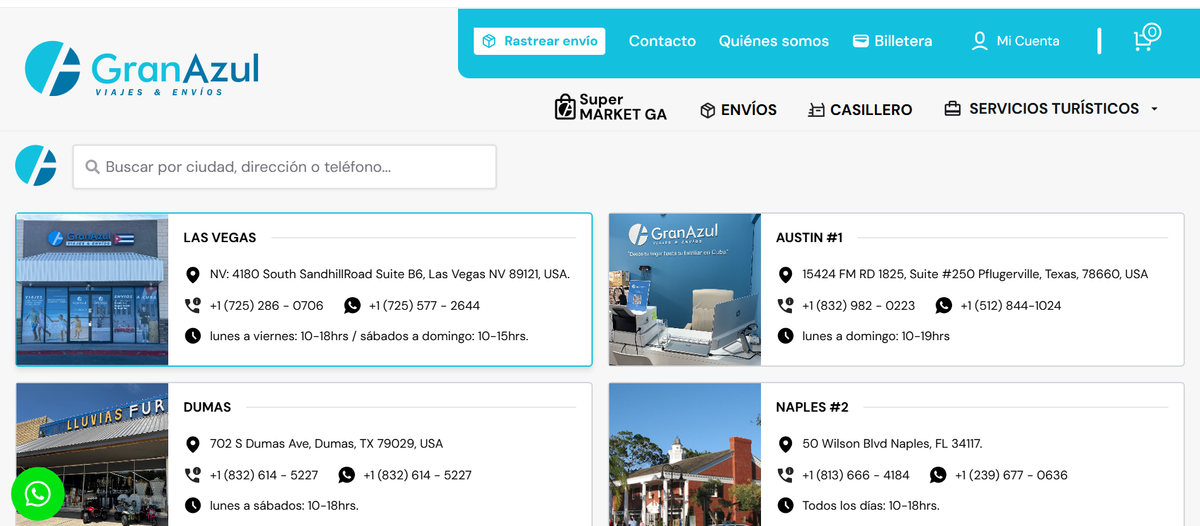1200x526 pixels.
Task: Click the location pin for Austin #1
Action: tap(785, 274)
